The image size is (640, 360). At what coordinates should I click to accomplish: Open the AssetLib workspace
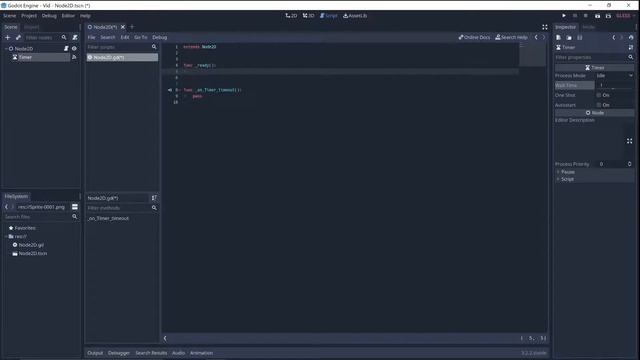tap(355, 16)
